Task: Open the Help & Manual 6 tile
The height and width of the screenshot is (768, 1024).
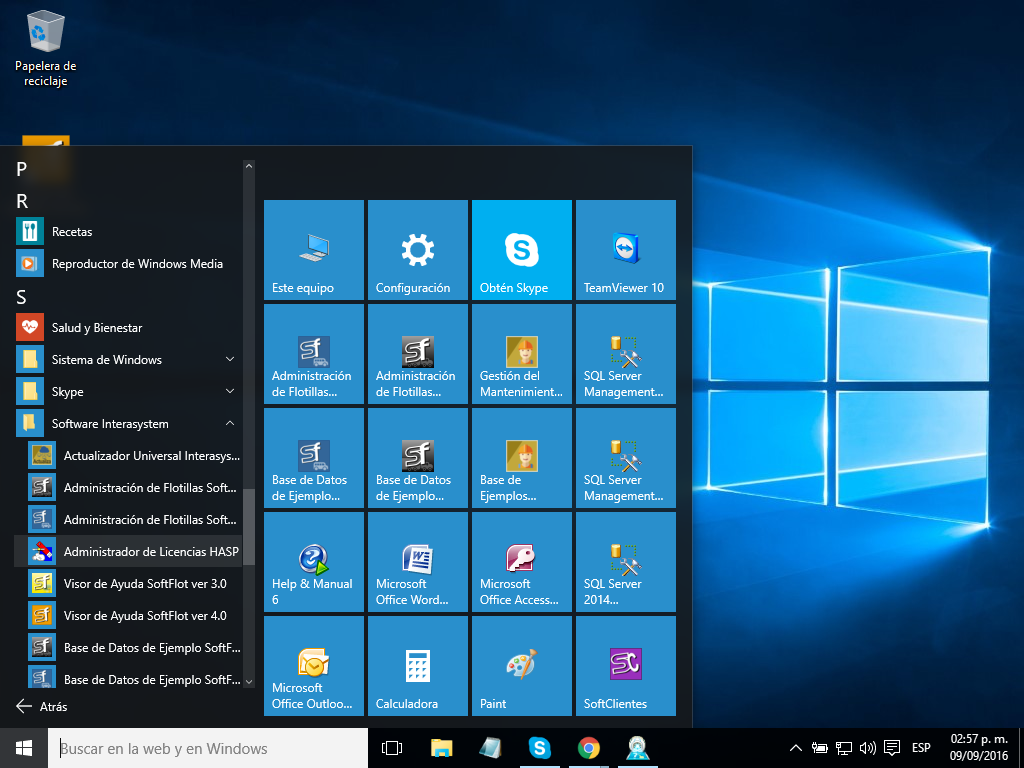Action: pos(313,562)
